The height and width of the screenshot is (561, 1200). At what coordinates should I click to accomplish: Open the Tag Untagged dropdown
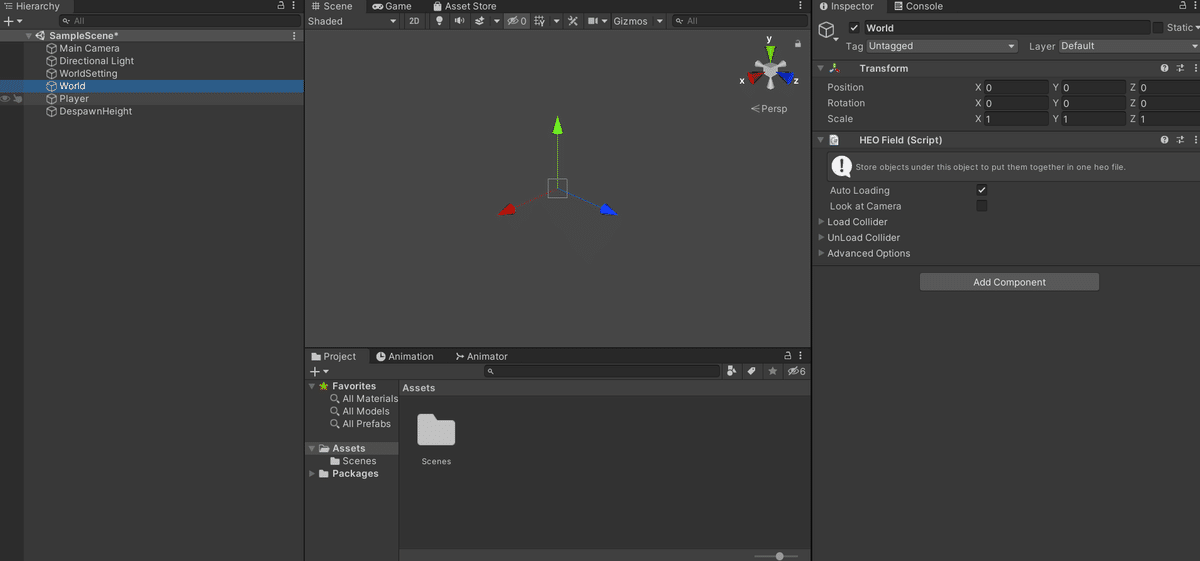click(x=942, y=46)
